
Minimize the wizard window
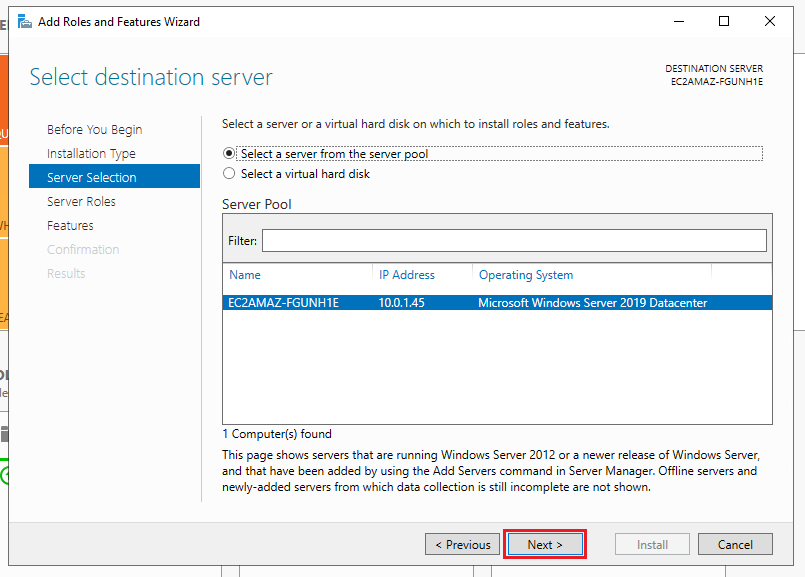(x=679, y=22)
